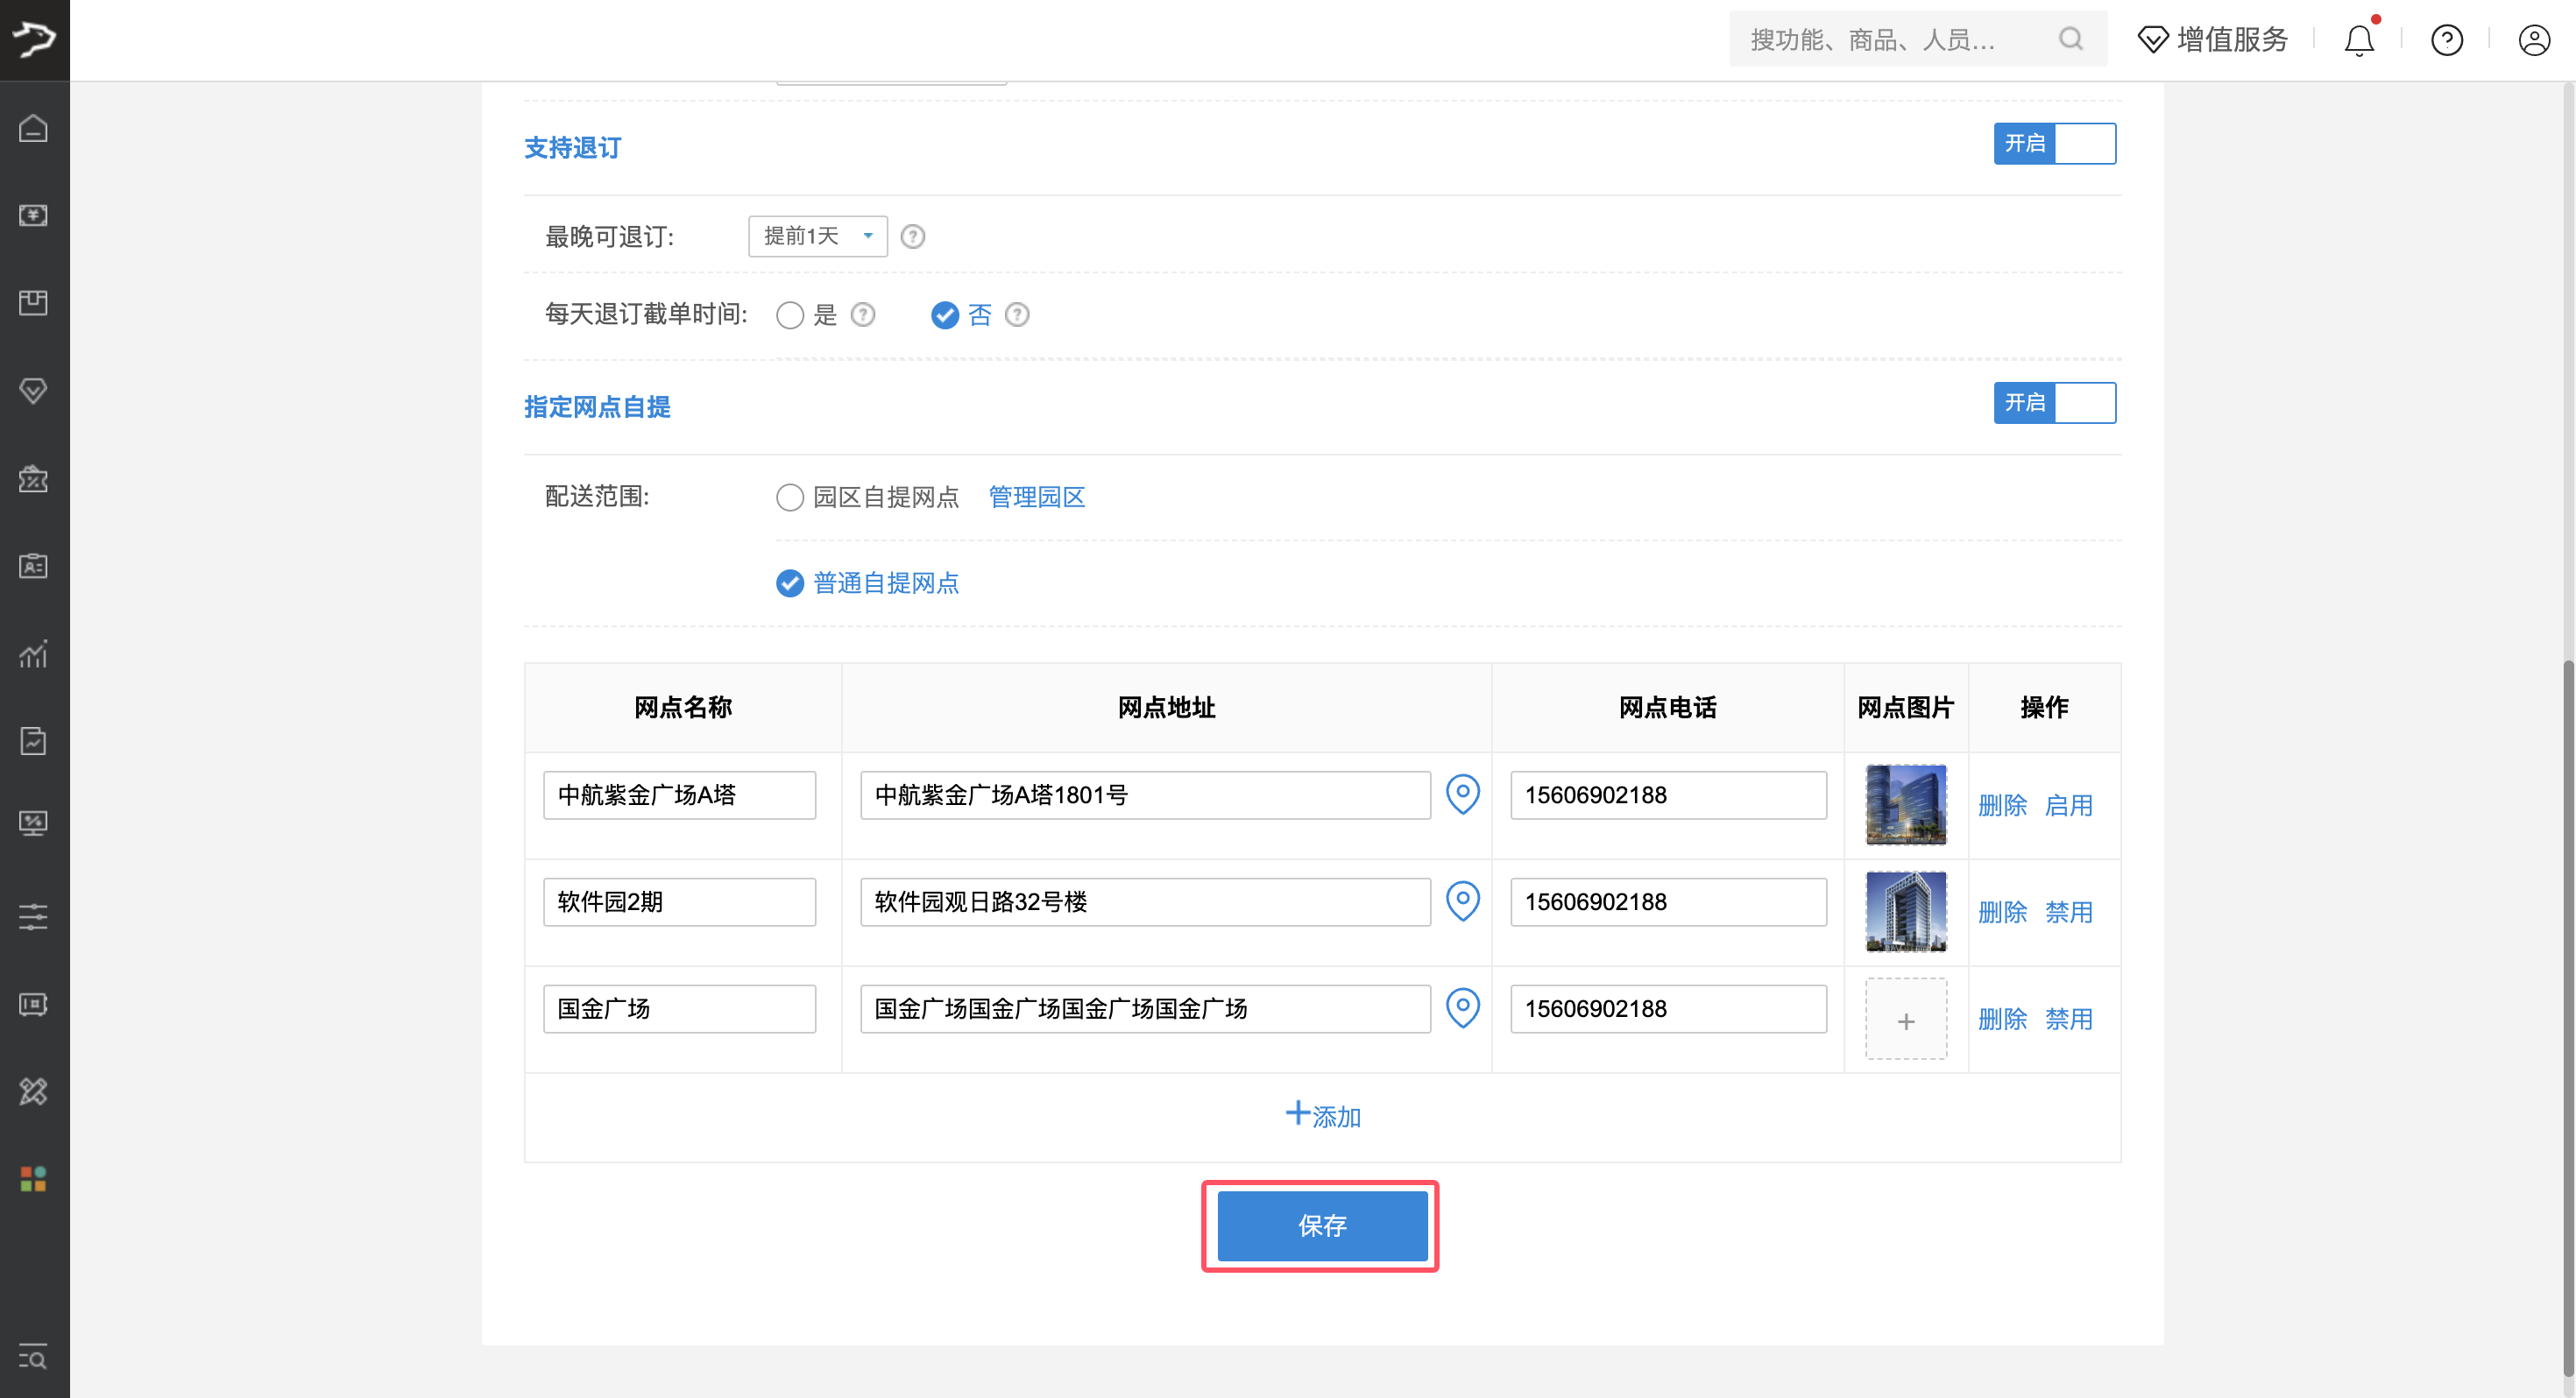
Task: Click the 中航紫金广场A塔 name input field
Action: (x=679, y=795)
